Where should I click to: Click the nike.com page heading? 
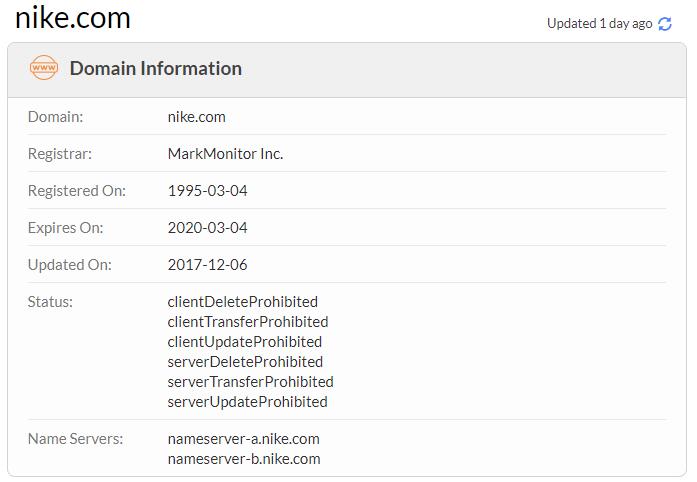tap(73, 18)
